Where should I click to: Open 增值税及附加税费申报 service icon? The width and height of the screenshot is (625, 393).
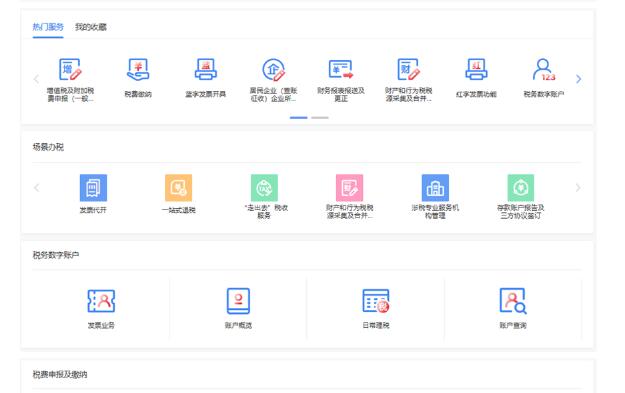pos(70,69)
